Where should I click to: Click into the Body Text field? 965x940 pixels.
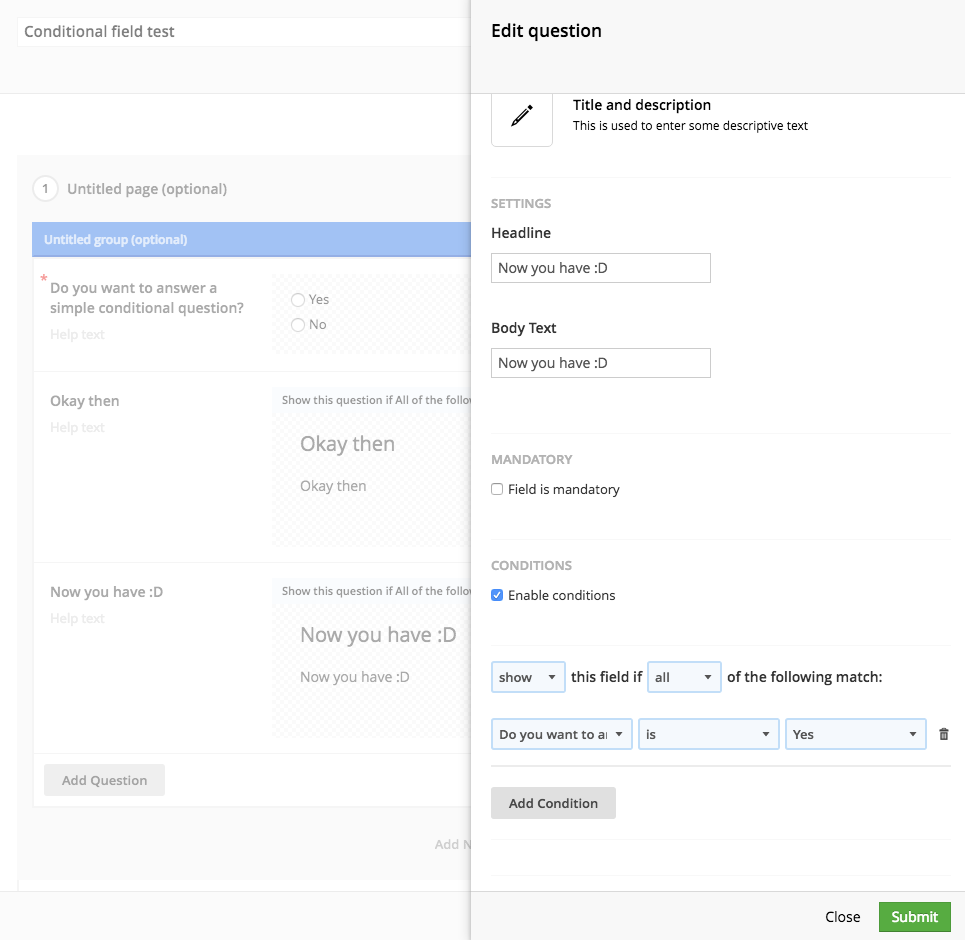(x=600, y=363)
